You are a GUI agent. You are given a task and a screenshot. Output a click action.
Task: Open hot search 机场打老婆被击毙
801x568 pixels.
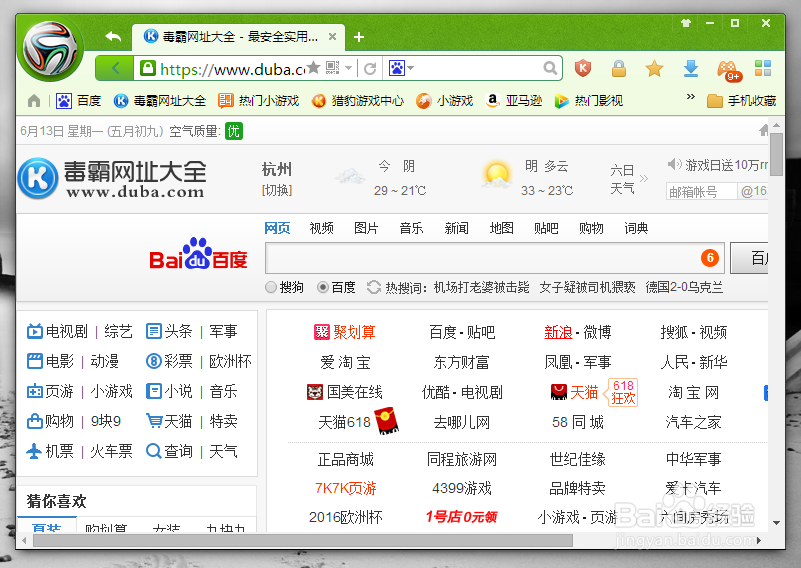click(x=481, y=287)
